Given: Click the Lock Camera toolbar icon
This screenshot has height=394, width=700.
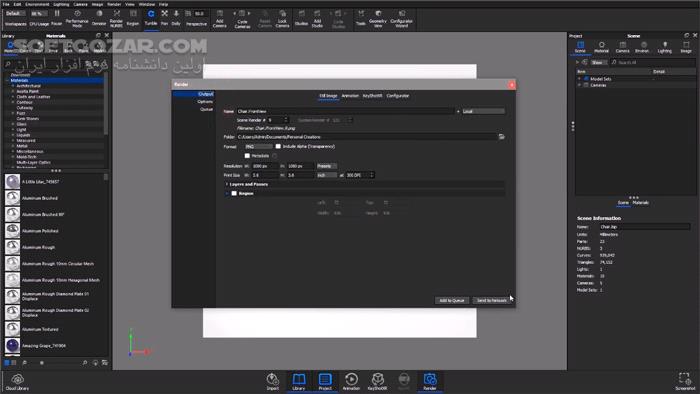Looking at the screenshot, I should point(282,18).
